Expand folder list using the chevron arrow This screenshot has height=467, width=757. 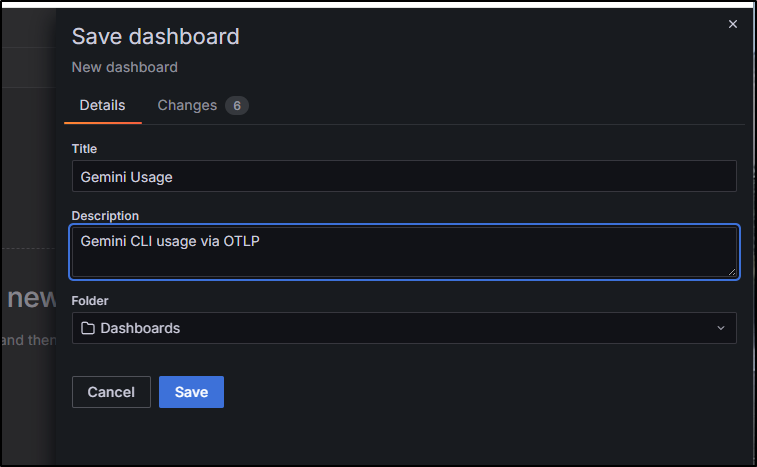[x=721, y=328]
